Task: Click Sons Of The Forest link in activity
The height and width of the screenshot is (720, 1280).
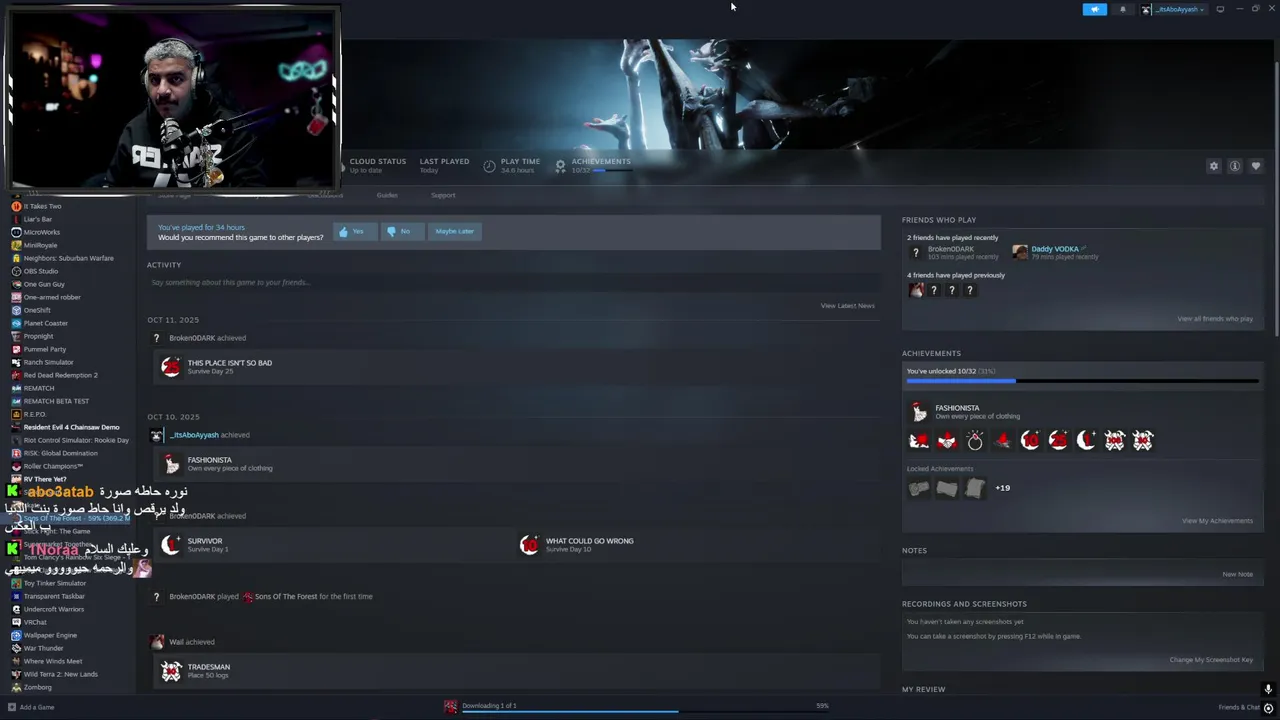Action: (x=286, y=597)
